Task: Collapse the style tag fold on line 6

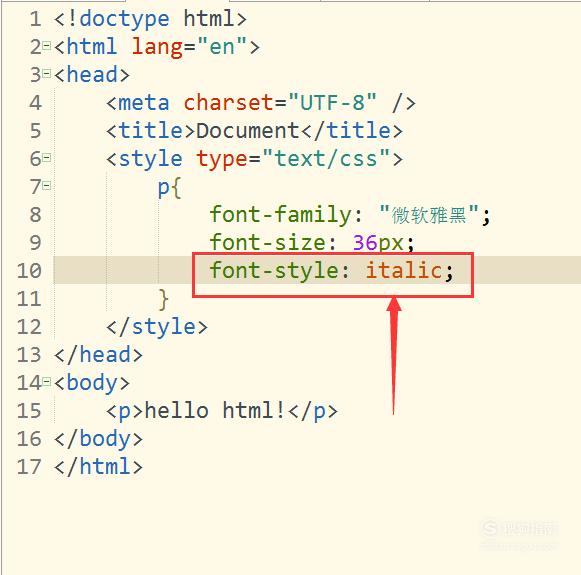Action: click(x=47, y=158)
